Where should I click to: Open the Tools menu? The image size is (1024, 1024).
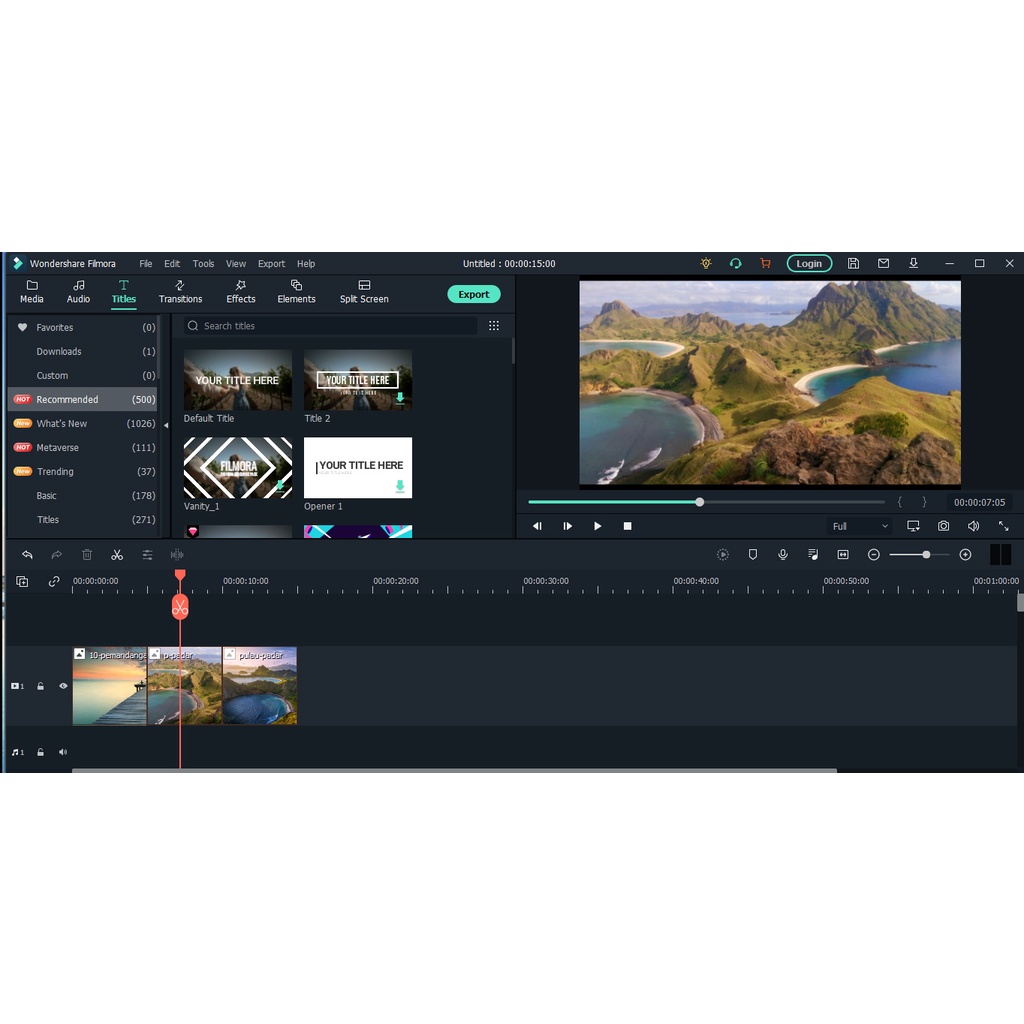(203, 264)
